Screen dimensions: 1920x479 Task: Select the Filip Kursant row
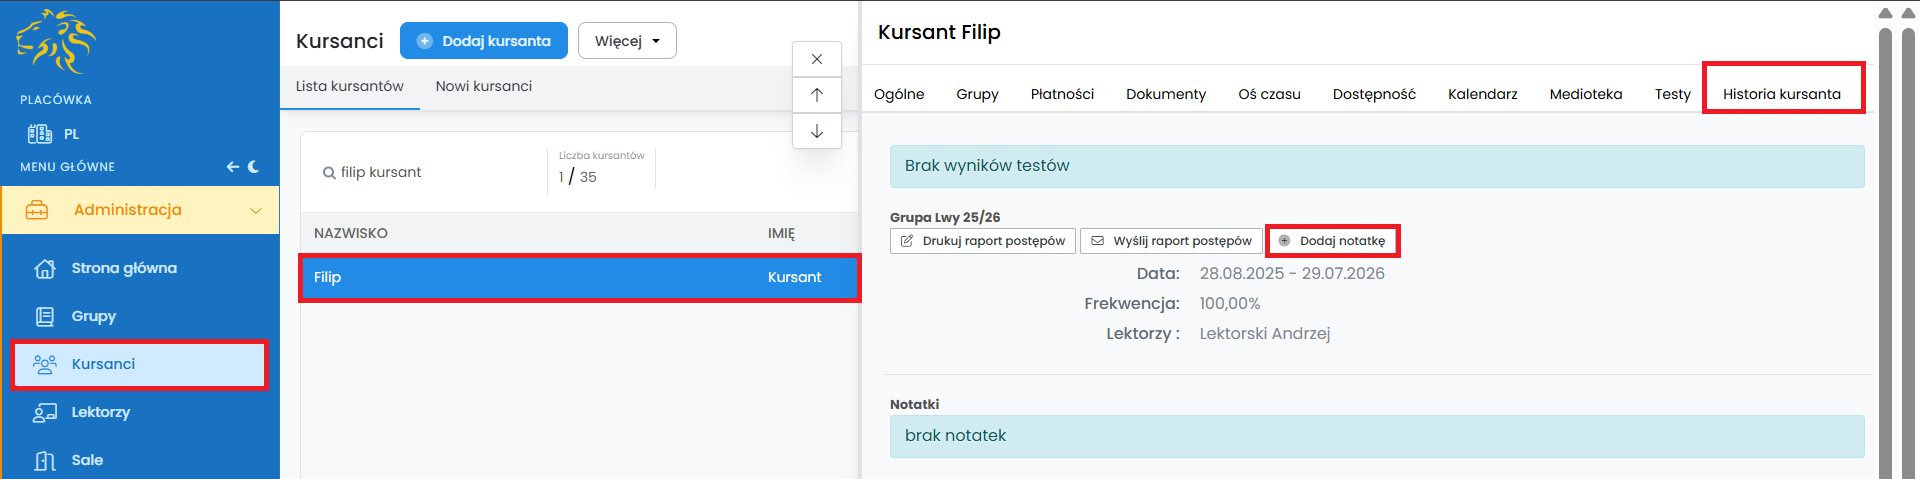[x=580, y=277]
